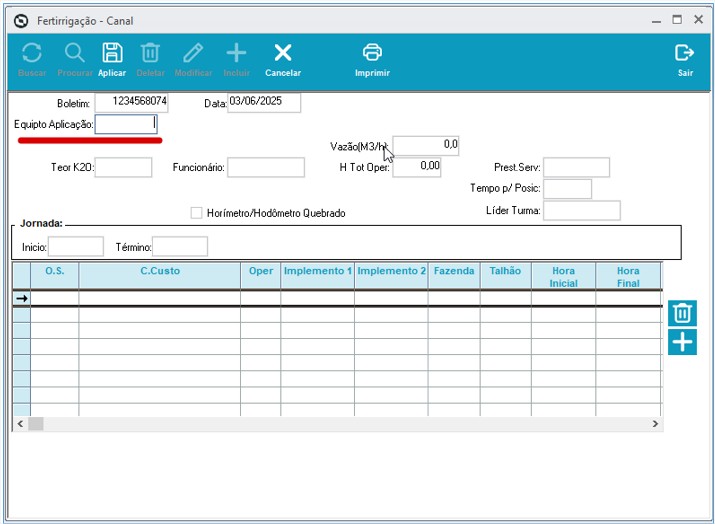Click the Tempo p/ Posic field
The width and height of the screenshot is (715, 524).
[567, 189]
